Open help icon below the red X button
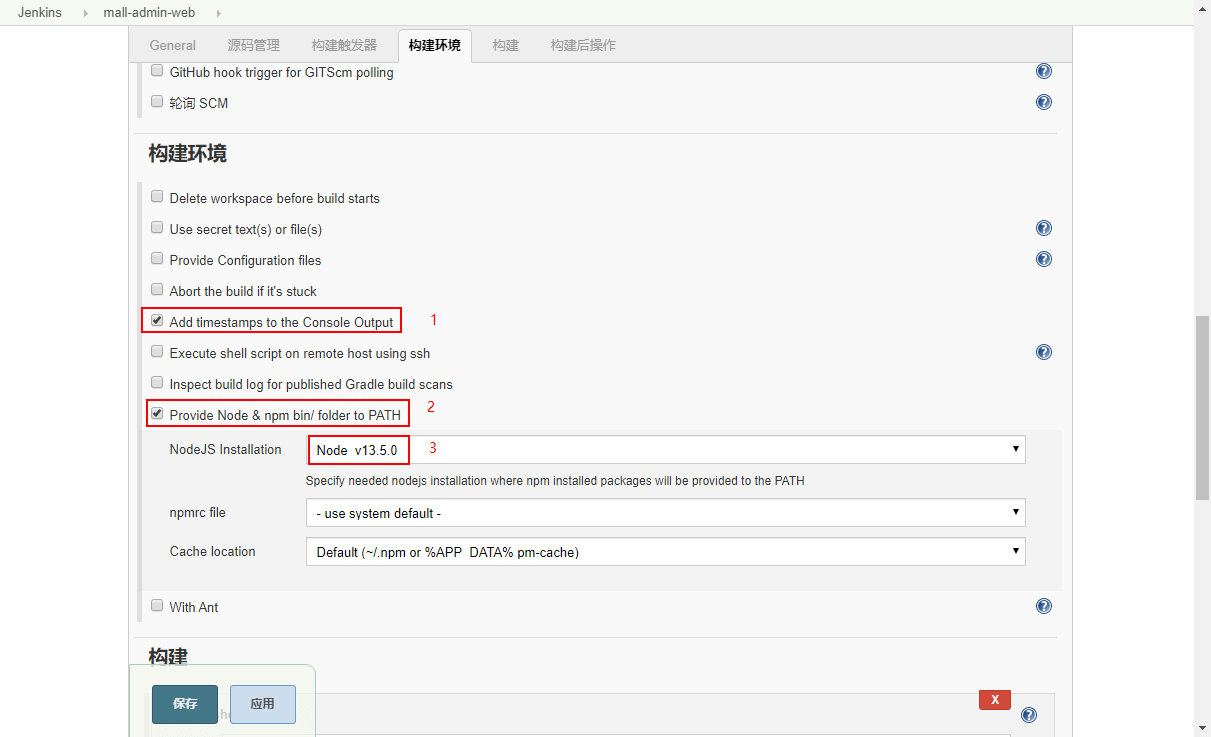Image resolution: width=1211 pixels, height=737 pixels. (x=1029, y=715)
